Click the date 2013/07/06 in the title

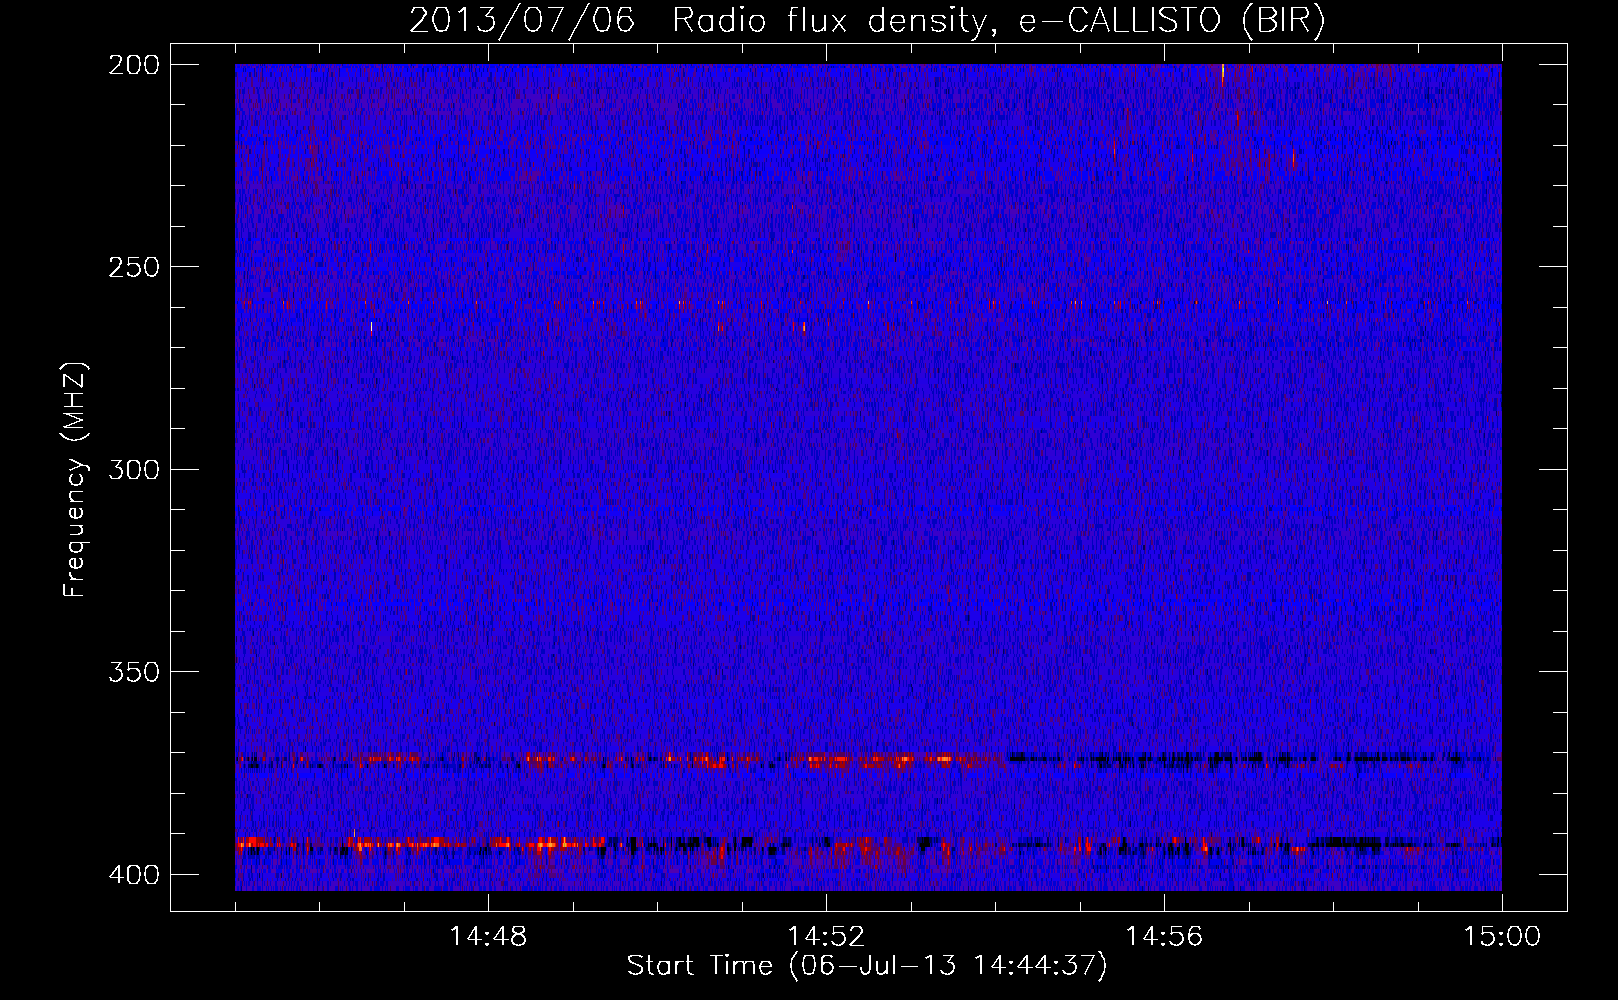[522, 21]
